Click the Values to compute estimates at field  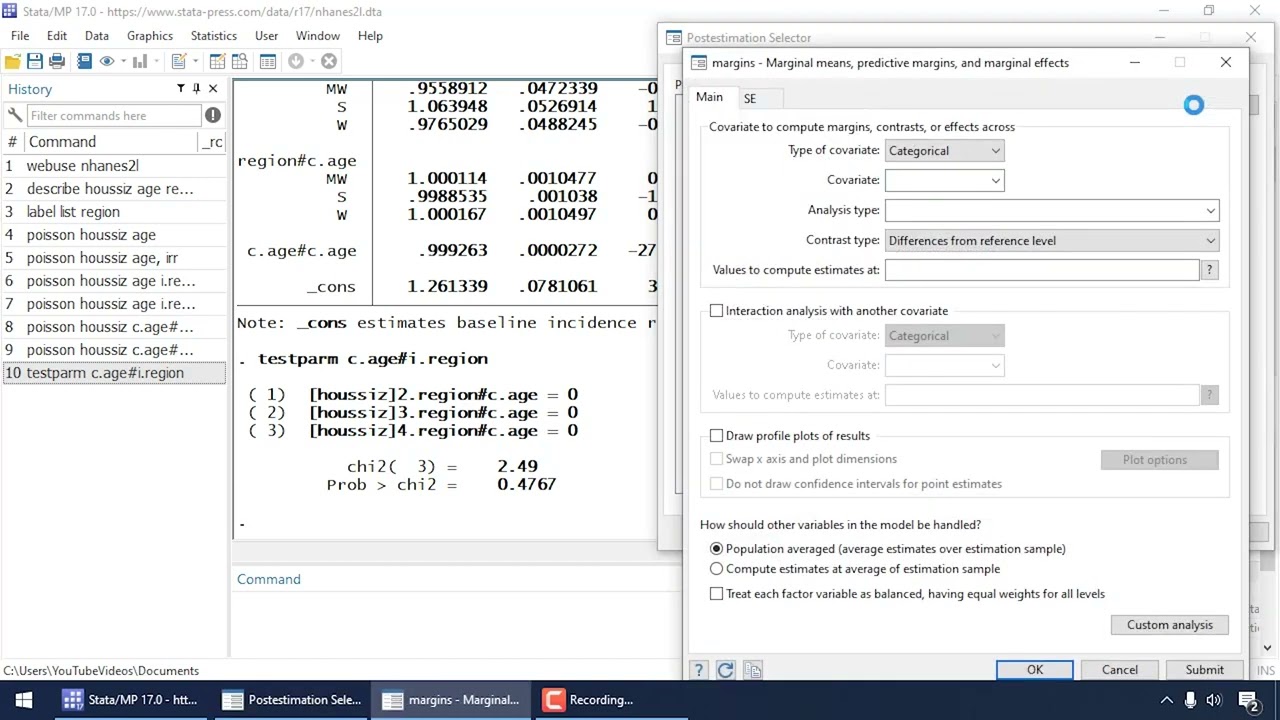pos(1041,270)
